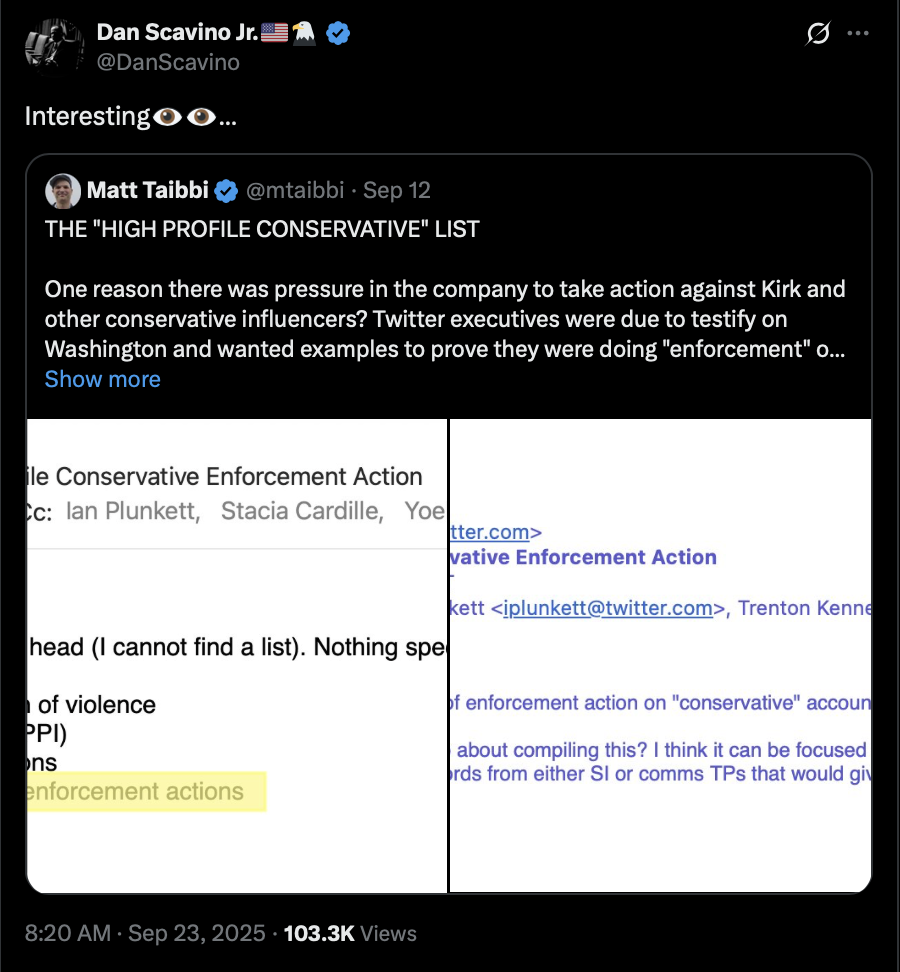Click Dan Scavino's profile avatar

click(x=52, y=46)
